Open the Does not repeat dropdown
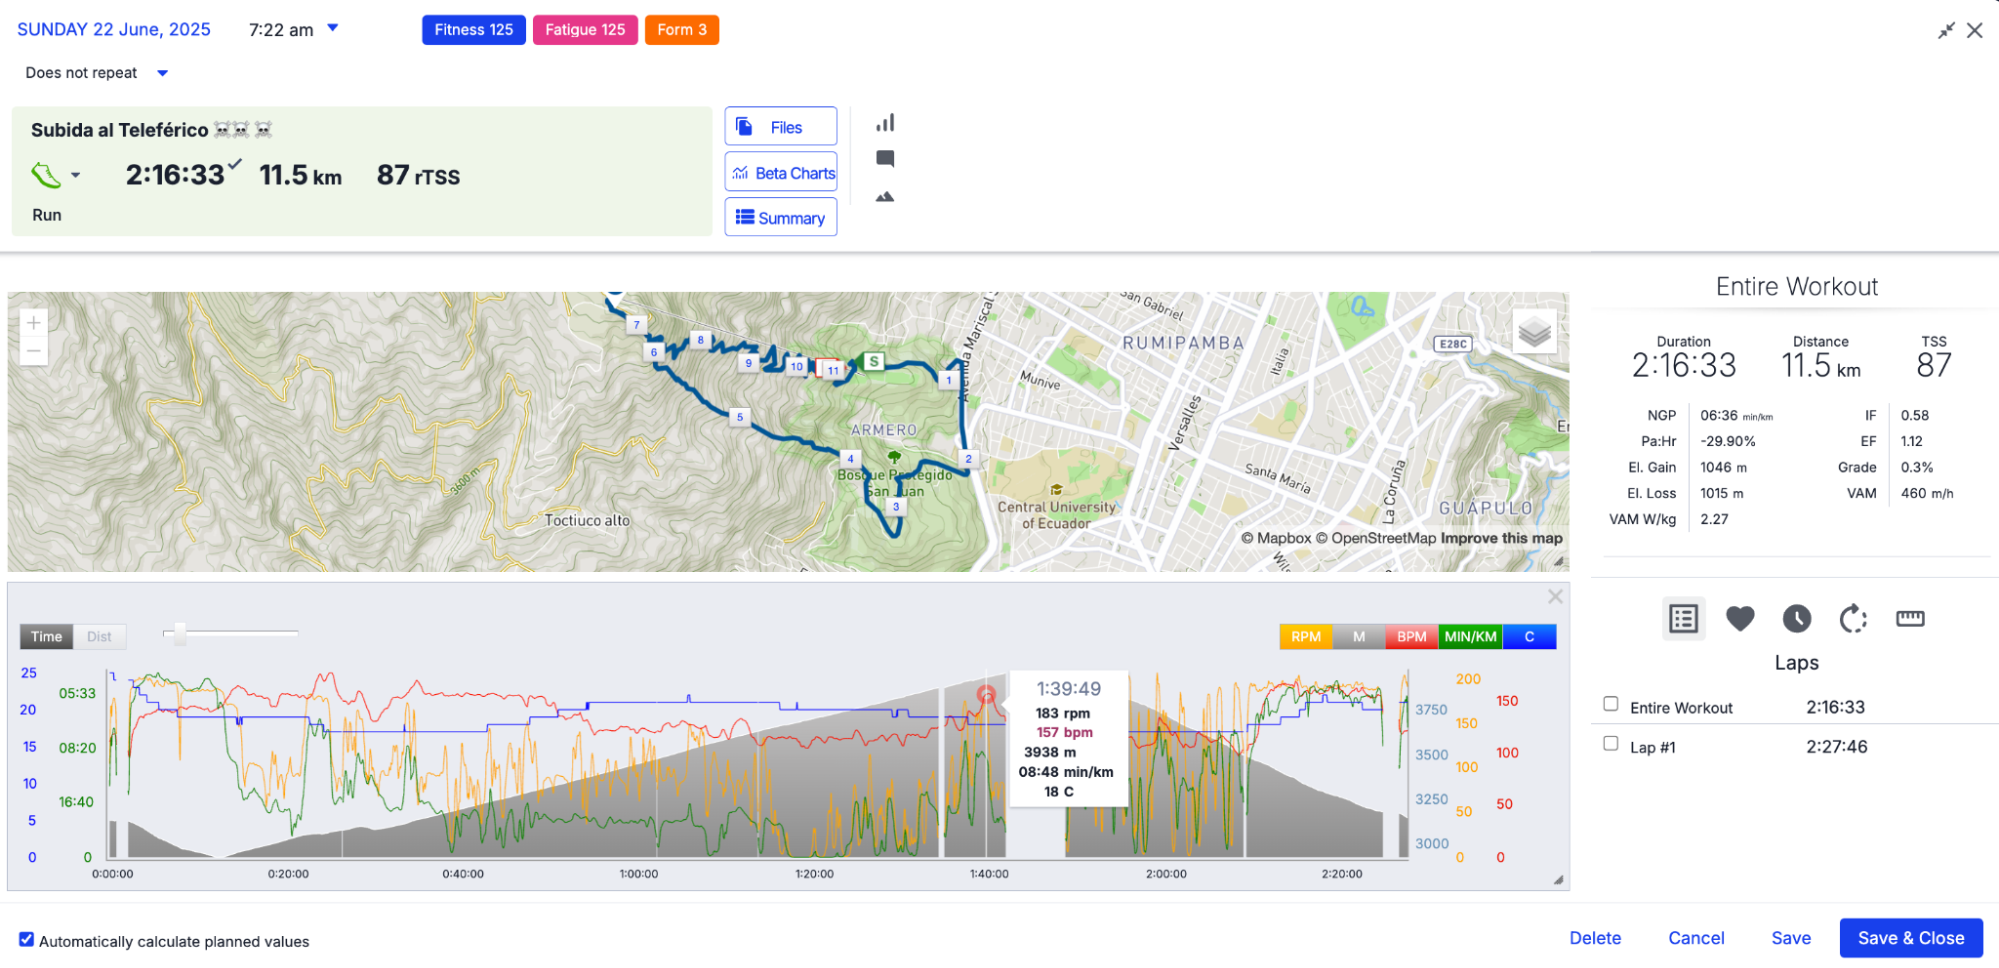Screen dimensions: 1999x968 163,73
